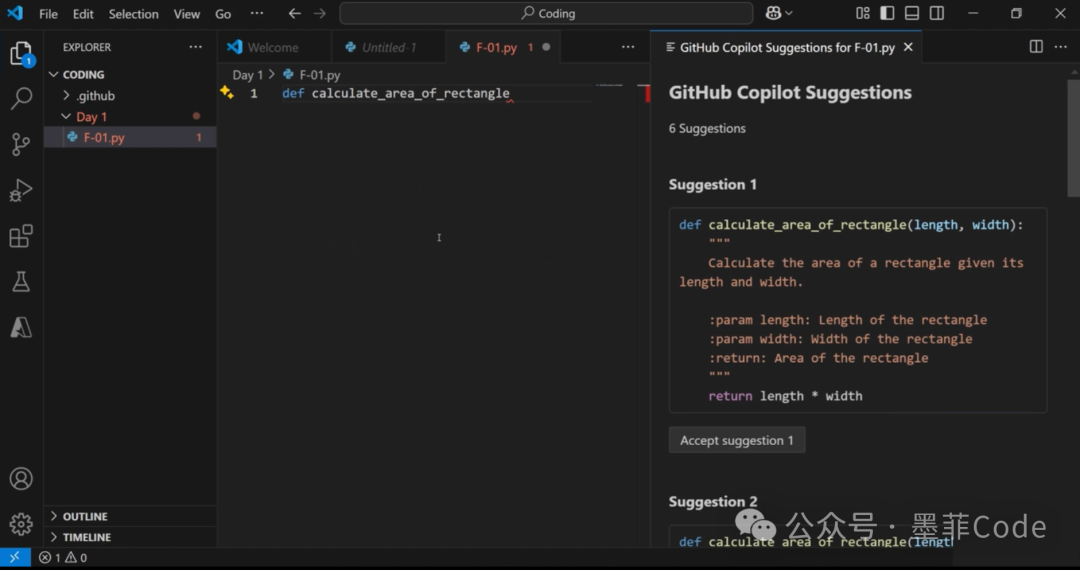Image resolution: width=1080 pixels, height=570 pixels.
Task: Click the remote window indicator in status bar
Action: 15,558
